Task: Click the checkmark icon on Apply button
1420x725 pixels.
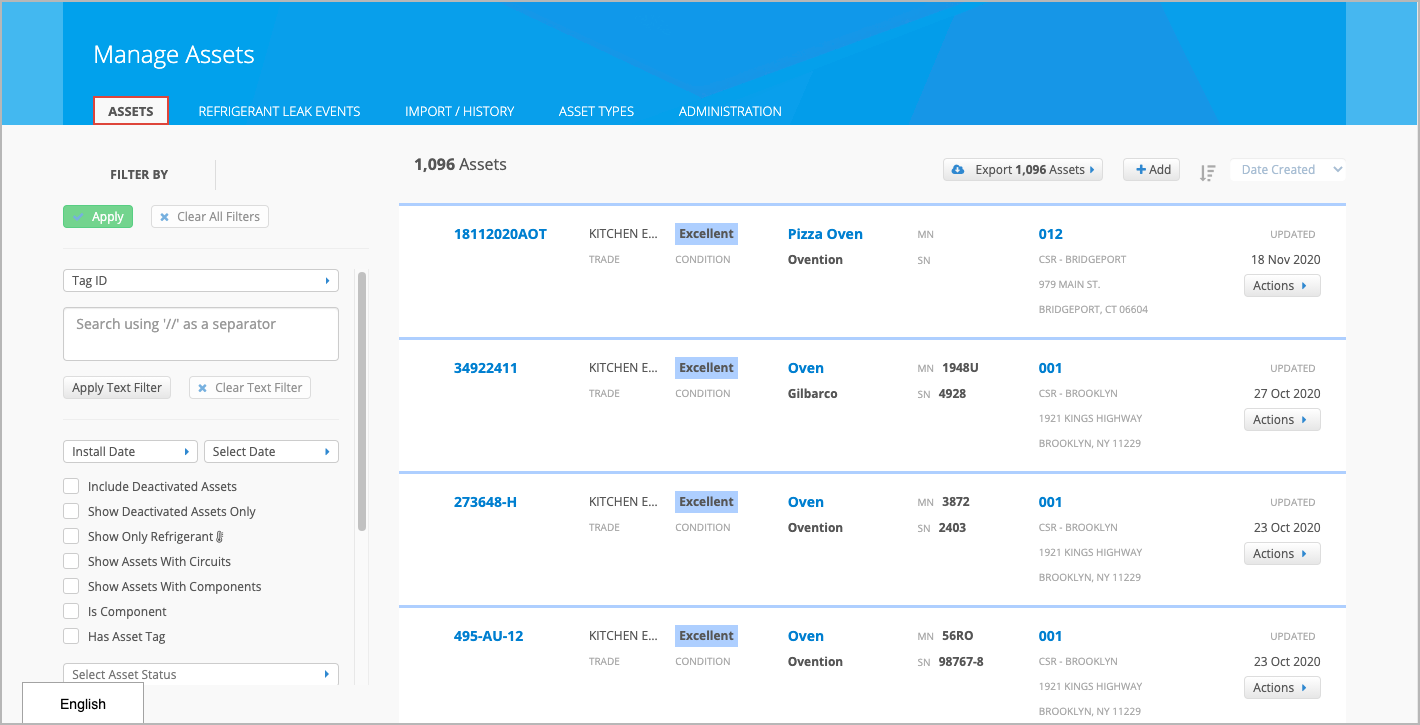Action: pos(78,217)
